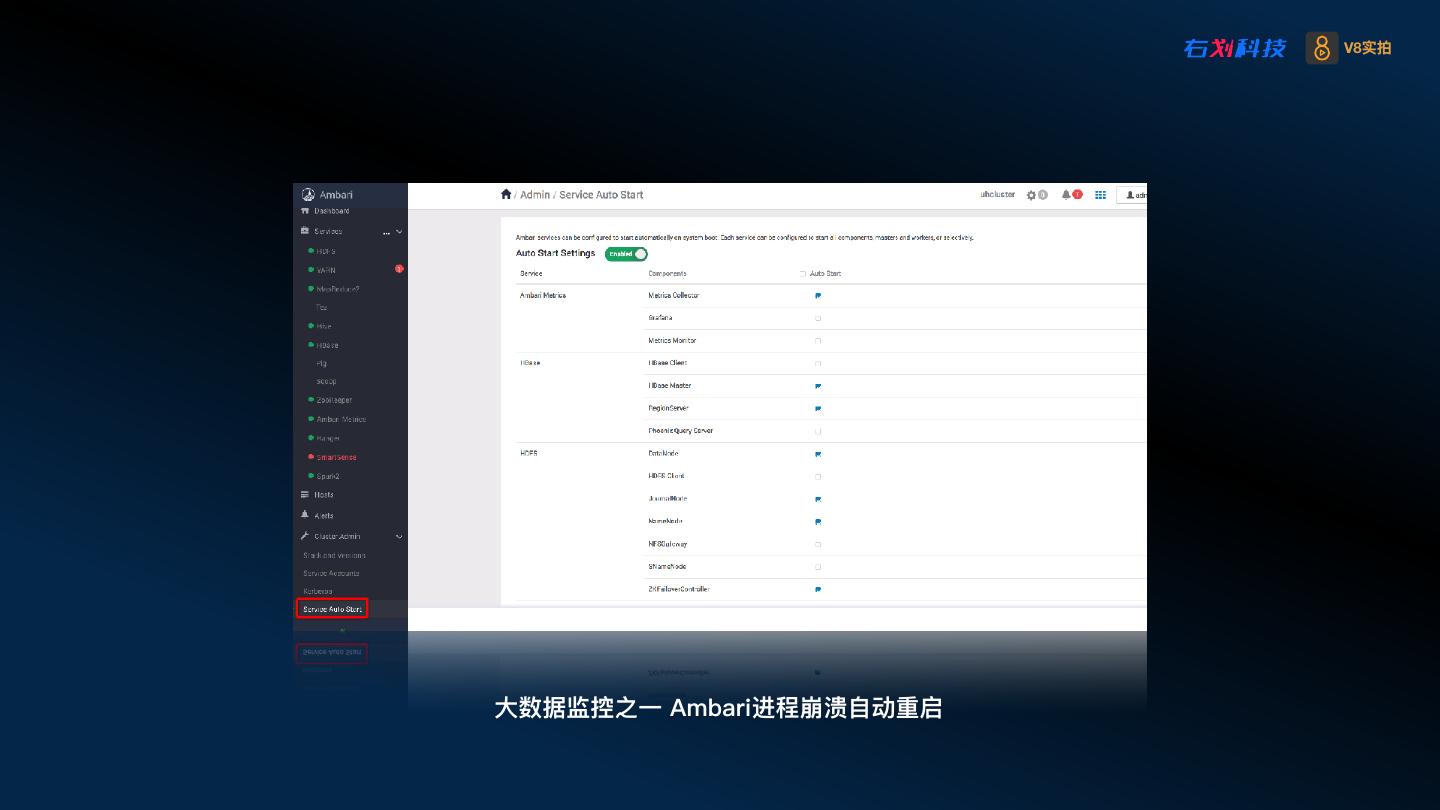Select Service Auto Start in sidebar
Screen dimensions: 1440x810
coord(332,609)
